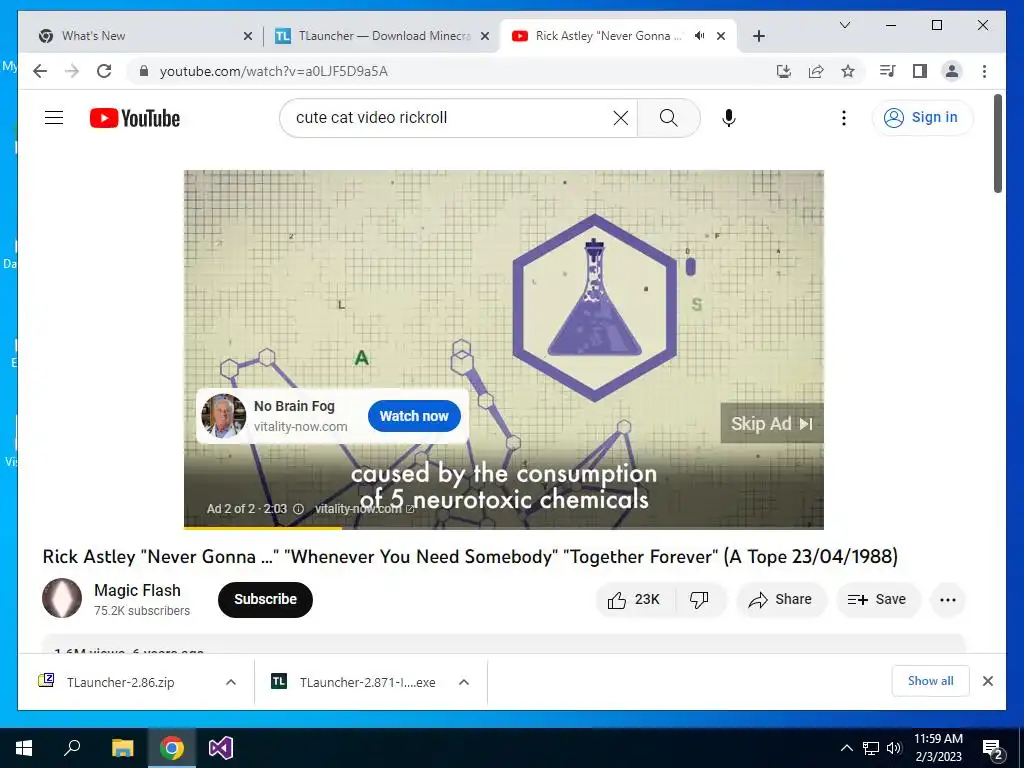
Task: Expand options for TLauncher-2.871 exe download
Action: coord(464,682)
